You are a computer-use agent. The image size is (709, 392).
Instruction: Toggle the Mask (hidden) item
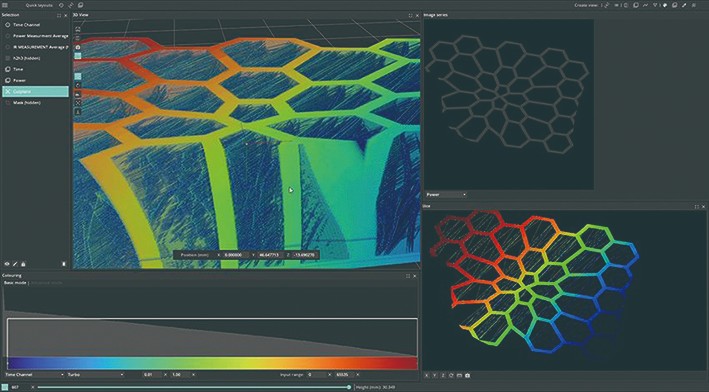(35, 103)
